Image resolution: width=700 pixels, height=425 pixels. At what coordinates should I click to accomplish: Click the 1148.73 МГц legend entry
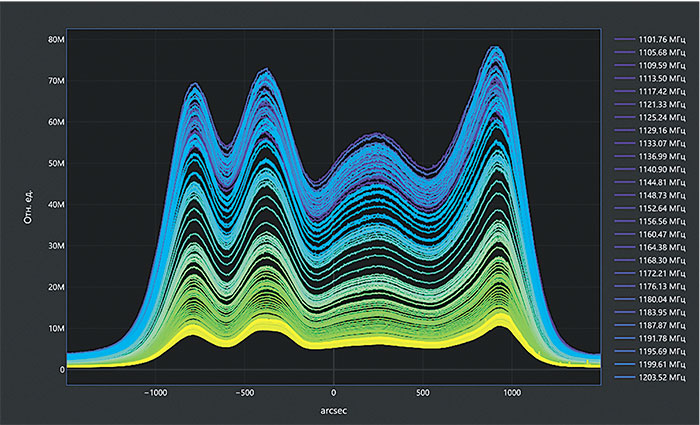[x=660, y=196]
